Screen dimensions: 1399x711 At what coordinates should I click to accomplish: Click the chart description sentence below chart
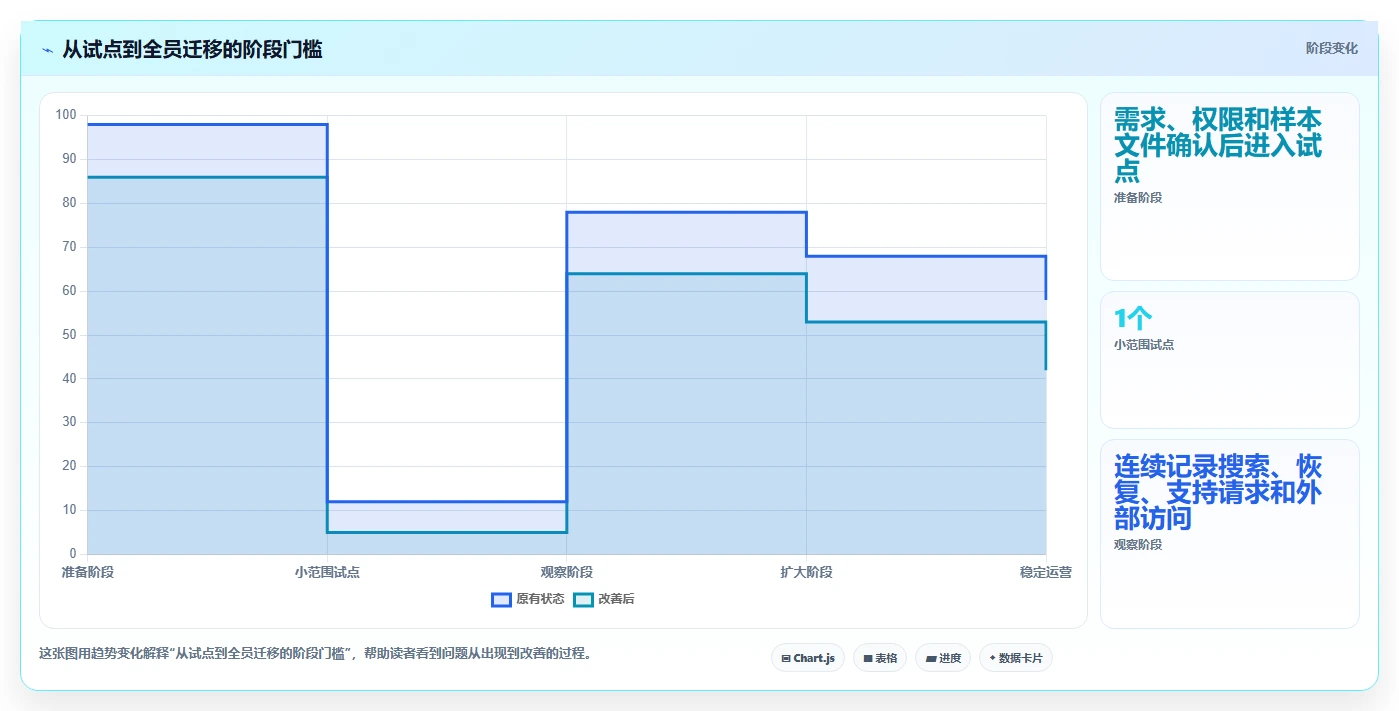pyautogui.click(x=318, y=654)
